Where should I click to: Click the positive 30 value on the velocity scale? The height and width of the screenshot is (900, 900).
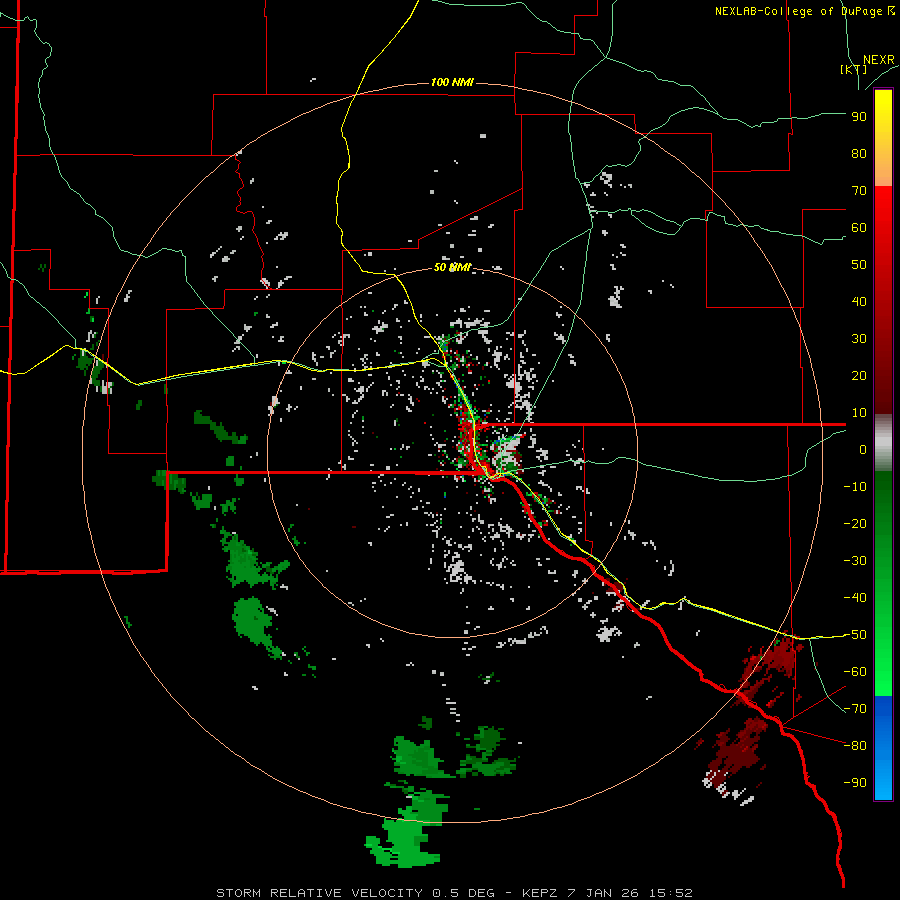tap(859, 339)
